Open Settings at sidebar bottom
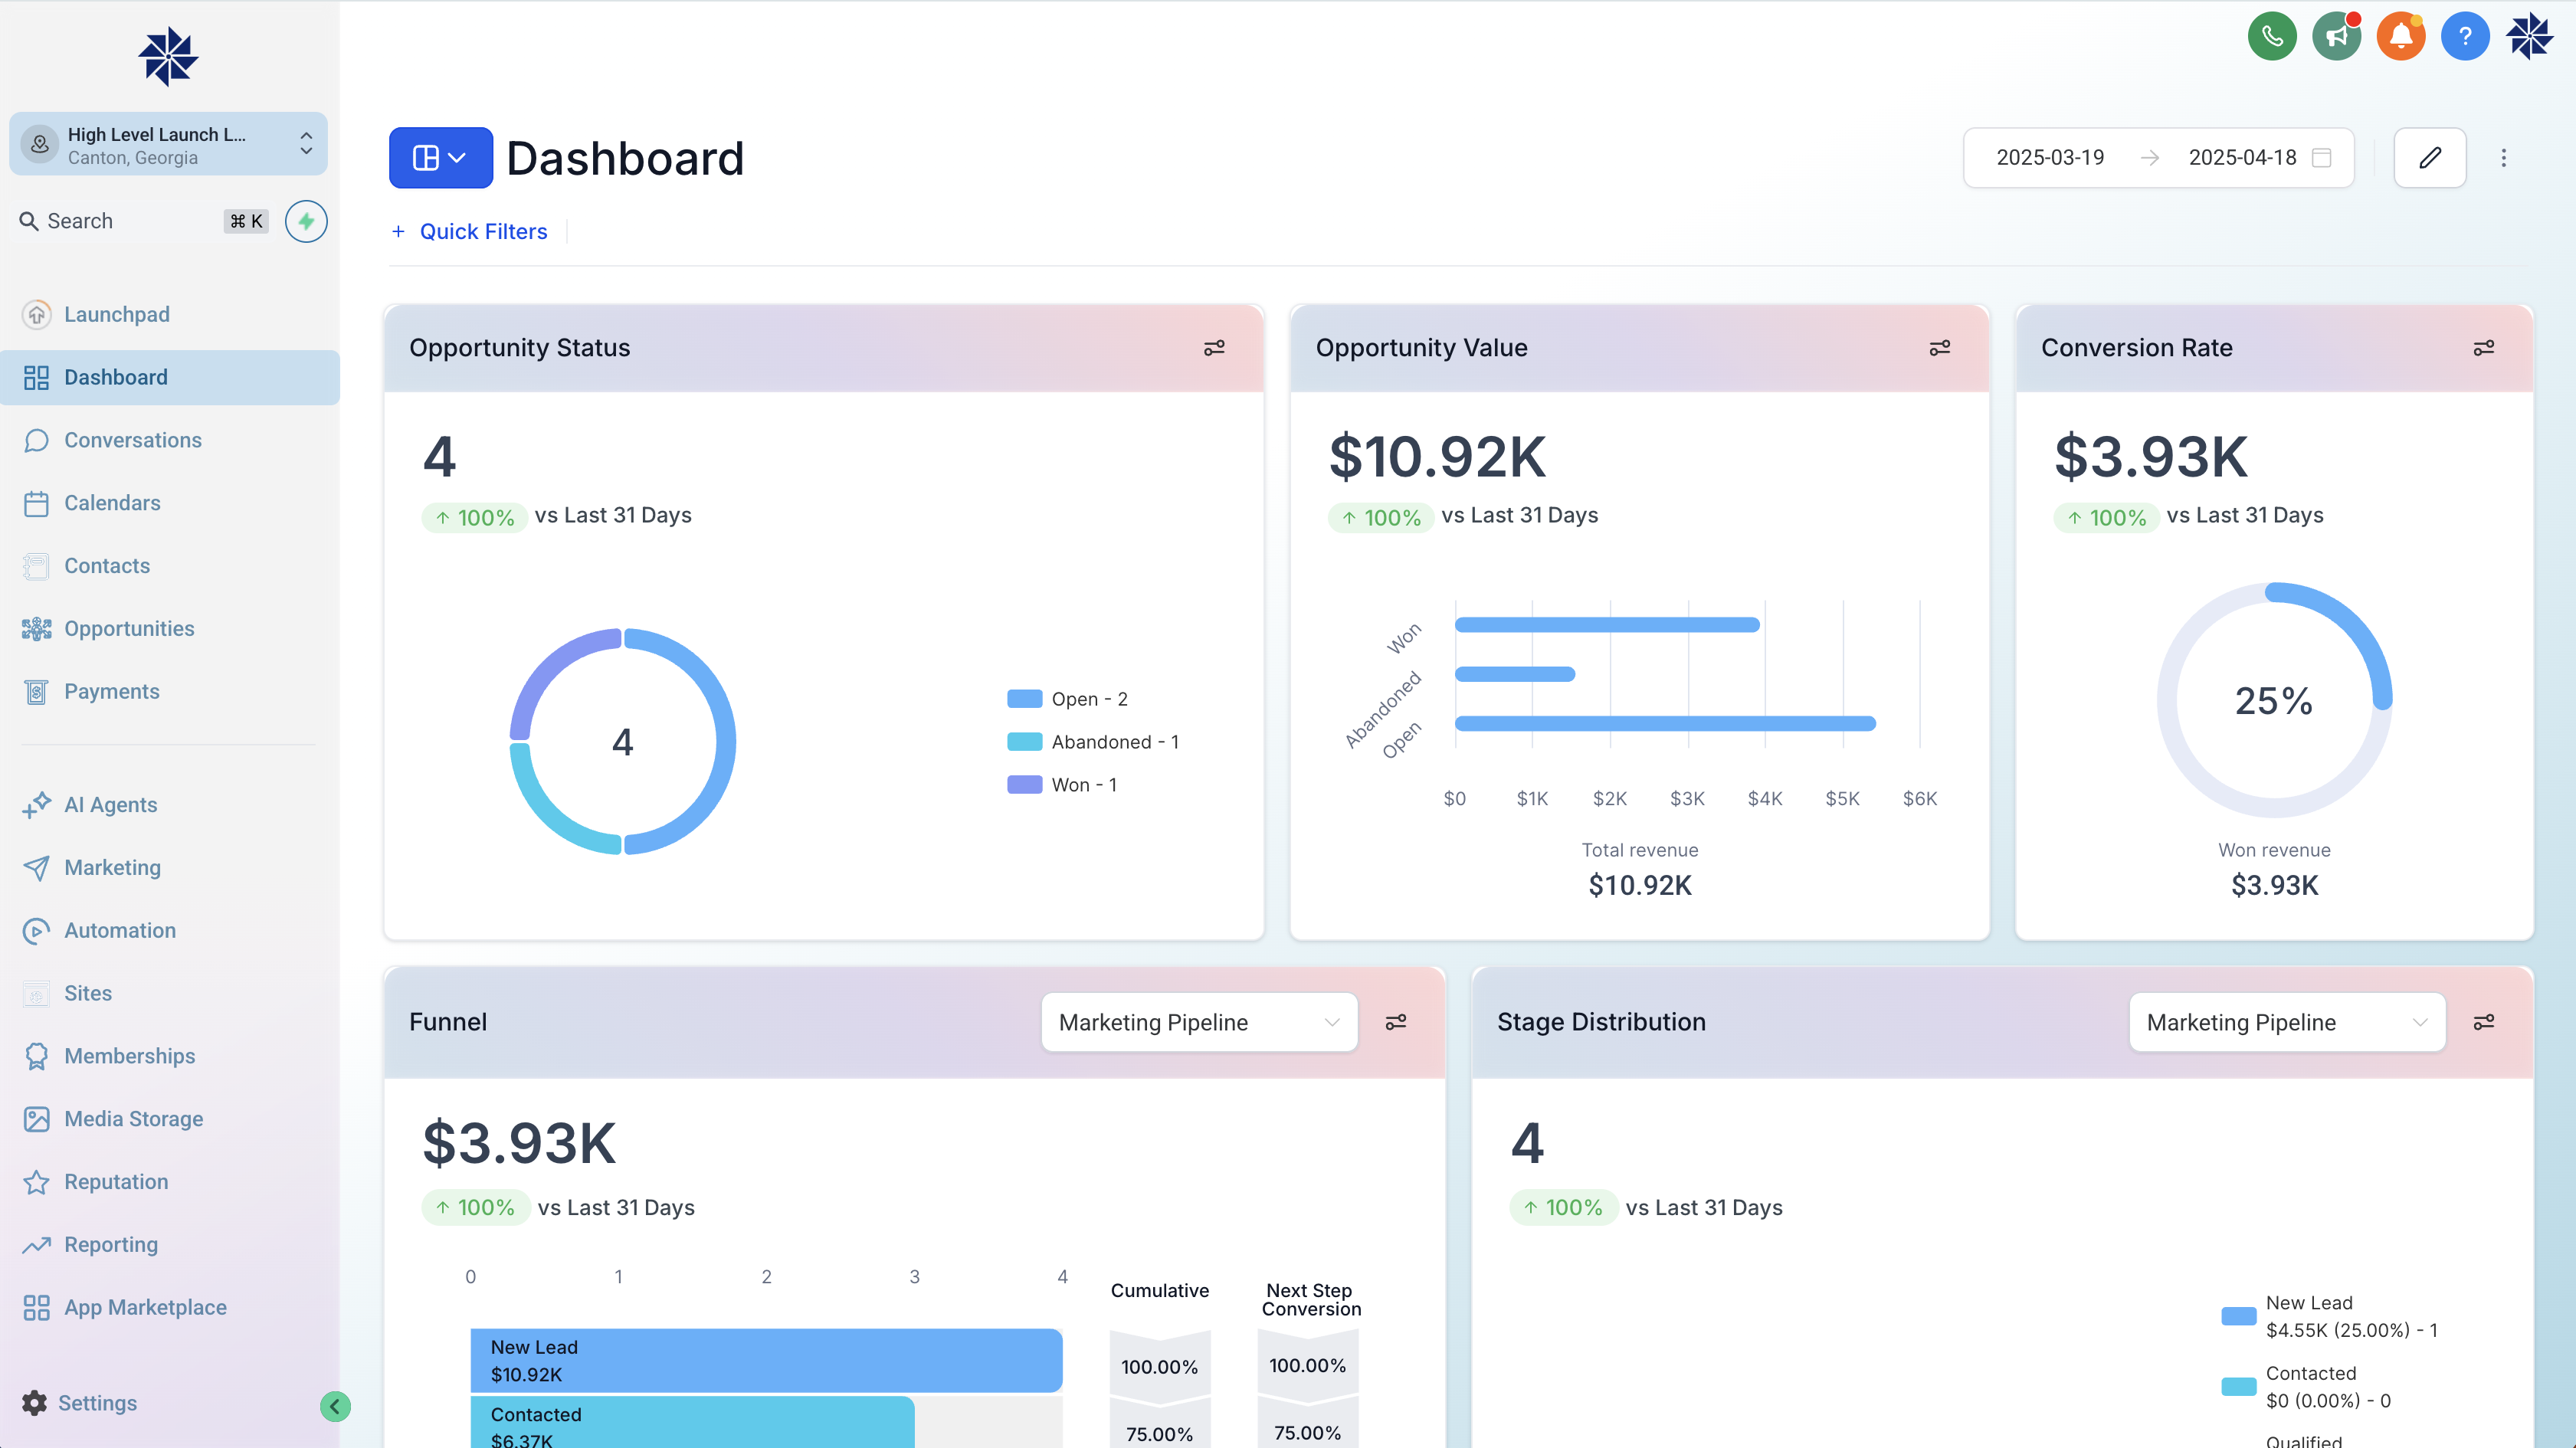2576x1448 pixels. 96,1403
